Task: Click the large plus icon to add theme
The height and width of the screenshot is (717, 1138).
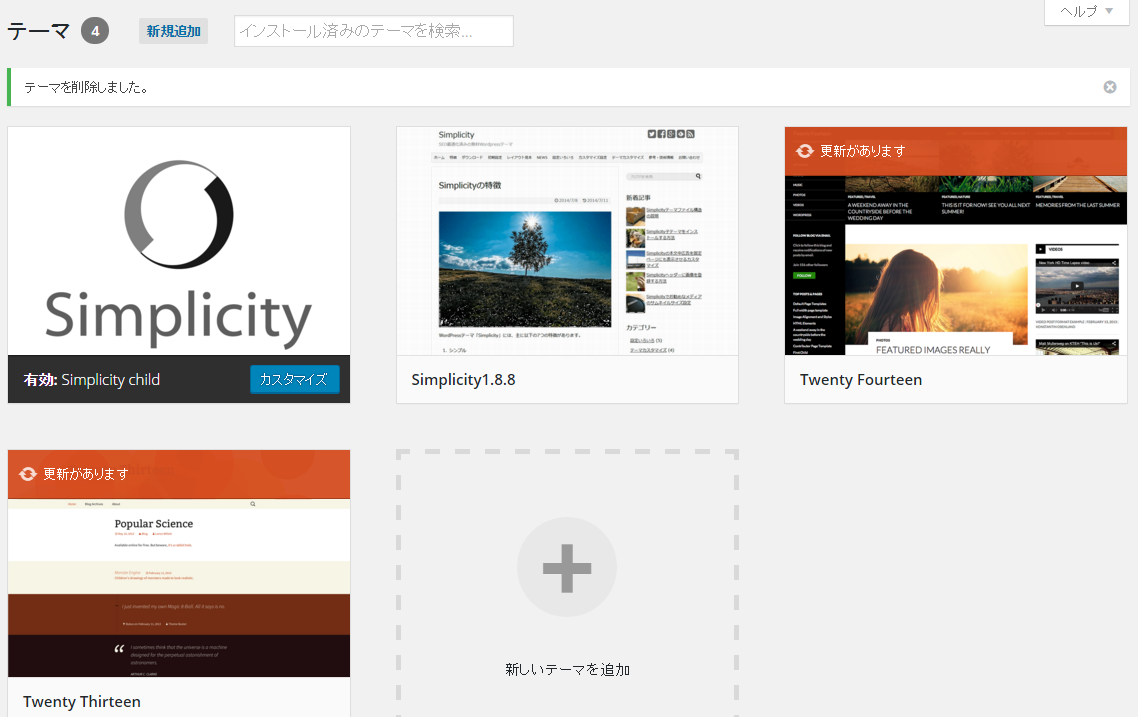Action: pos(566,567)
